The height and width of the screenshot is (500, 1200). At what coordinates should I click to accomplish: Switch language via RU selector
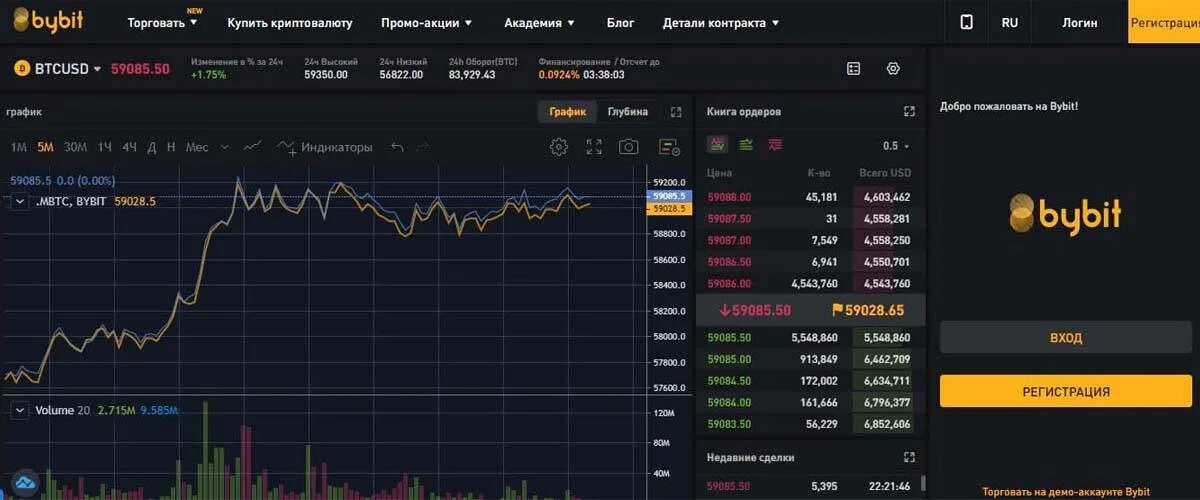pos(1010,22)
